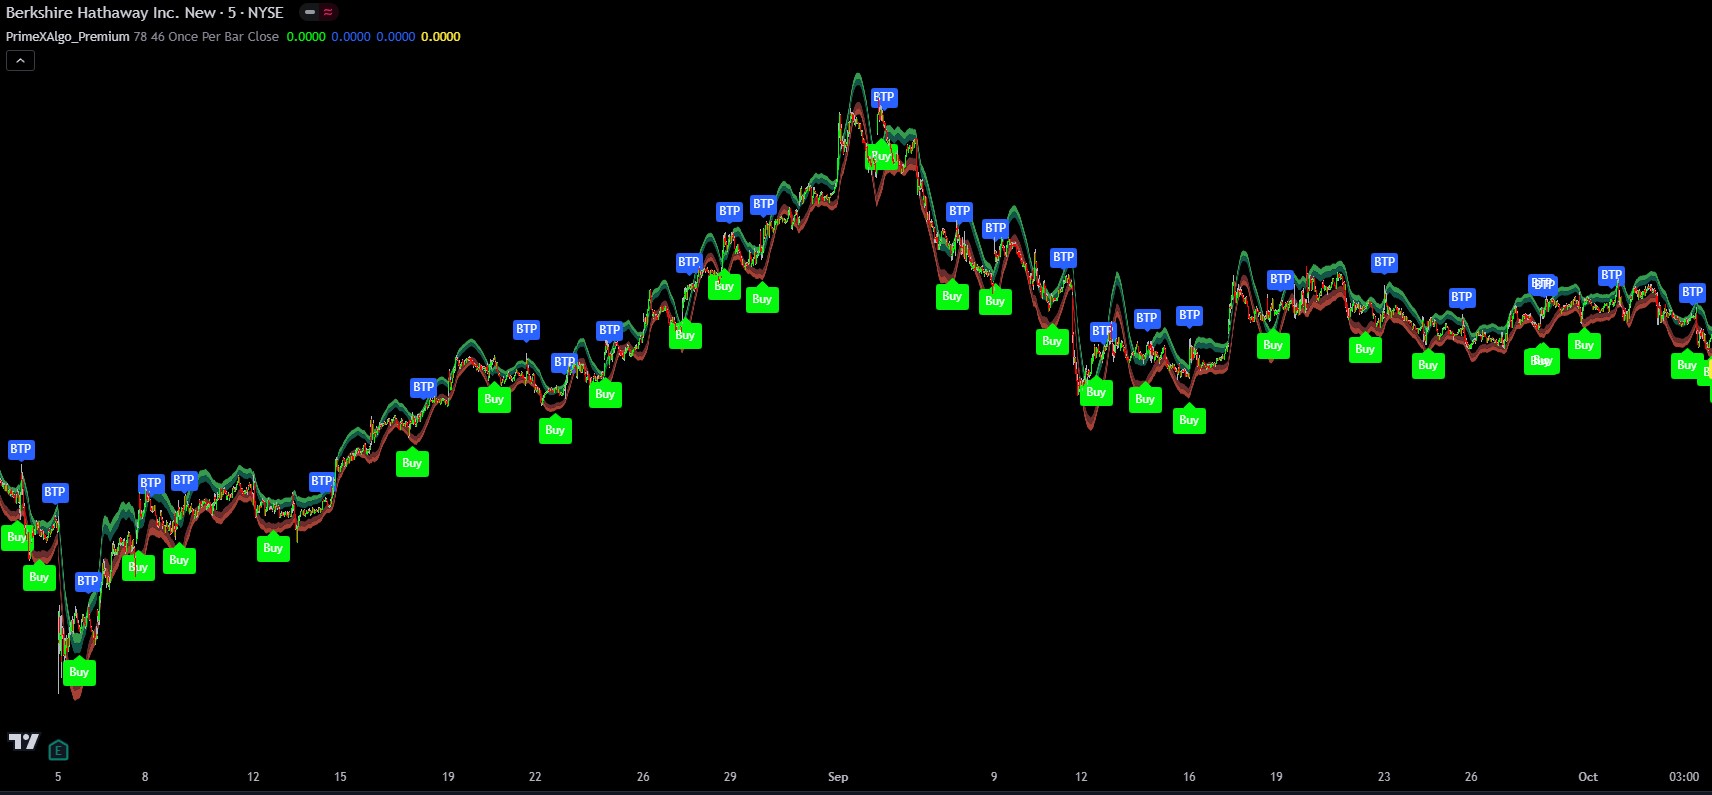1712x795 pixels.
Task: Click the 'Sep' label on the time axis
Action: tap(838, 777)
